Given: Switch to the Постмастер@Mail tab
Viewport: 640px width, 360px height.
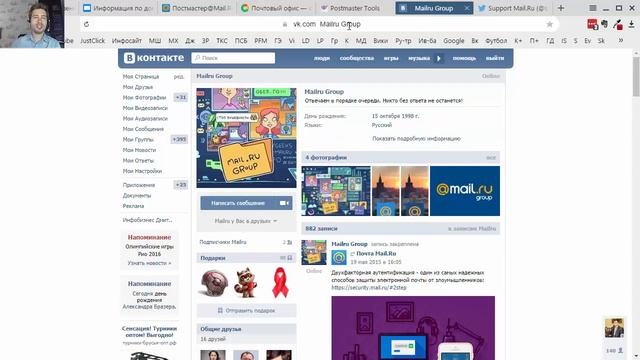Looking at the screenshot, I should coord(196,8).
